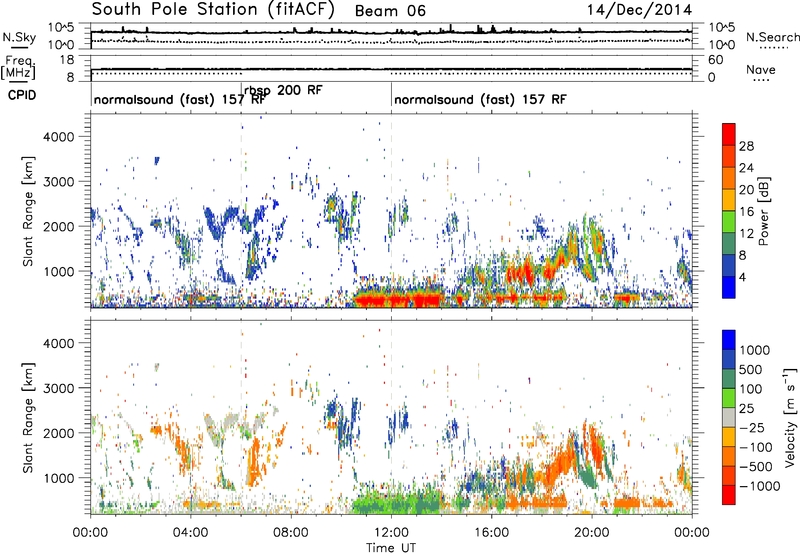Click the 'CPID' row label

[22, 95]
